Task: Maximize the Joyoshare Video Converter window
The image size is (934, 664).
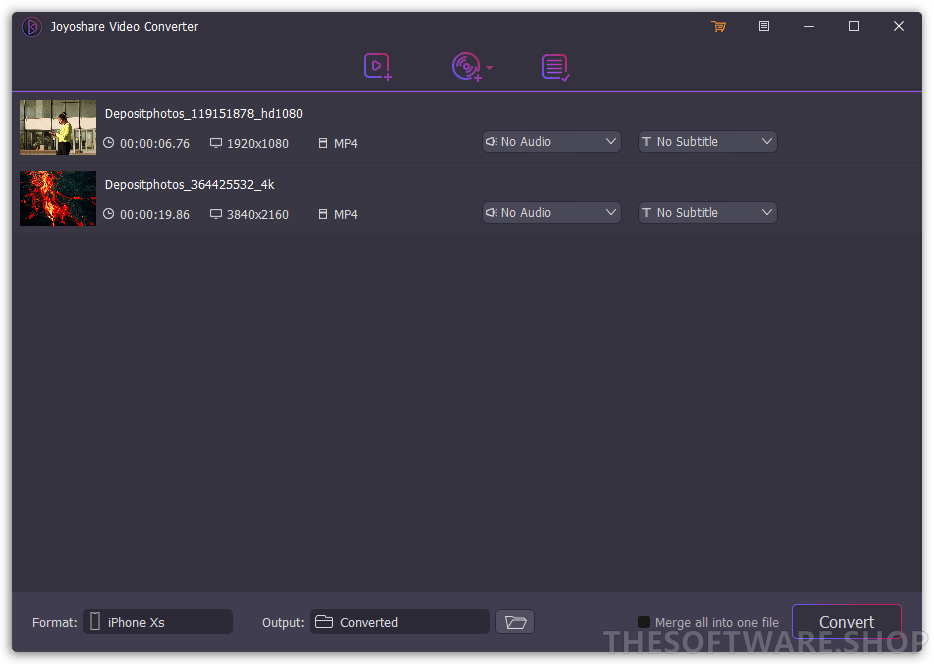Action: pos(854,27)
